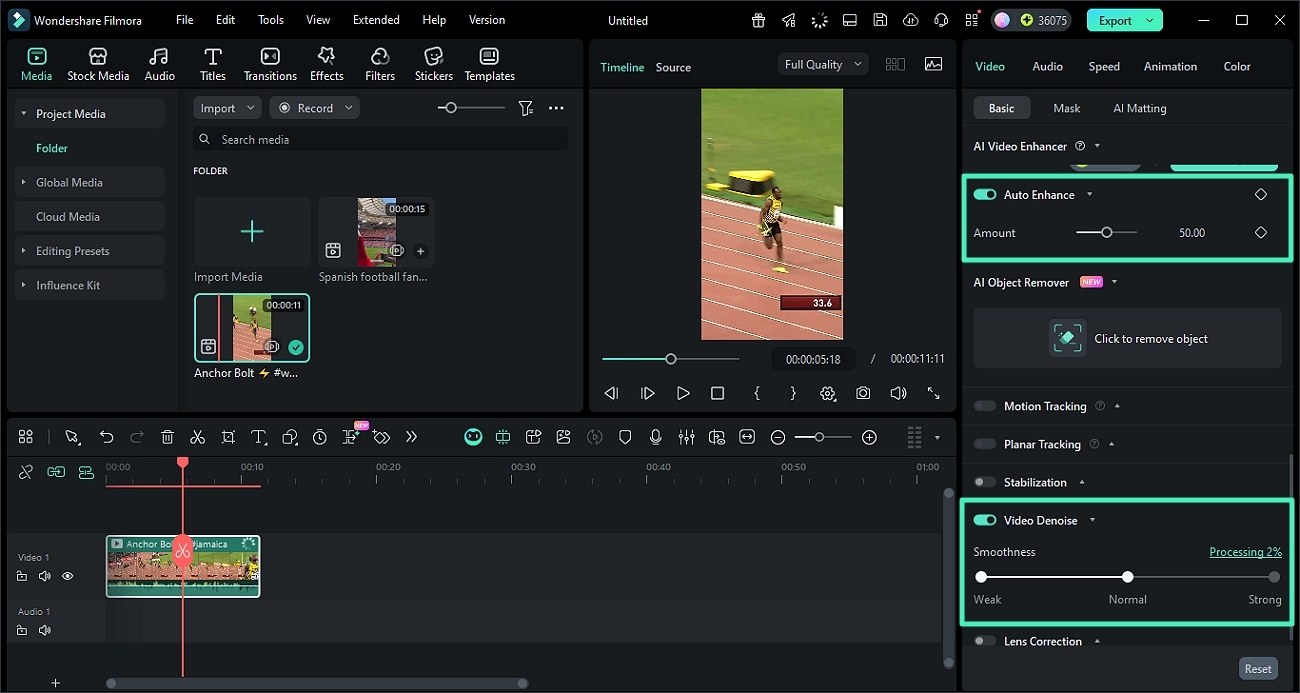Open the Extended menu

[x=376, y=20]
